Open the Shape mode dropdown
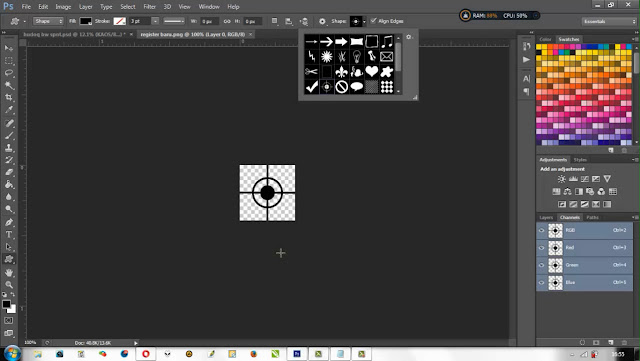This screenshot has width=640, height=361. click(x=48, y=21)
